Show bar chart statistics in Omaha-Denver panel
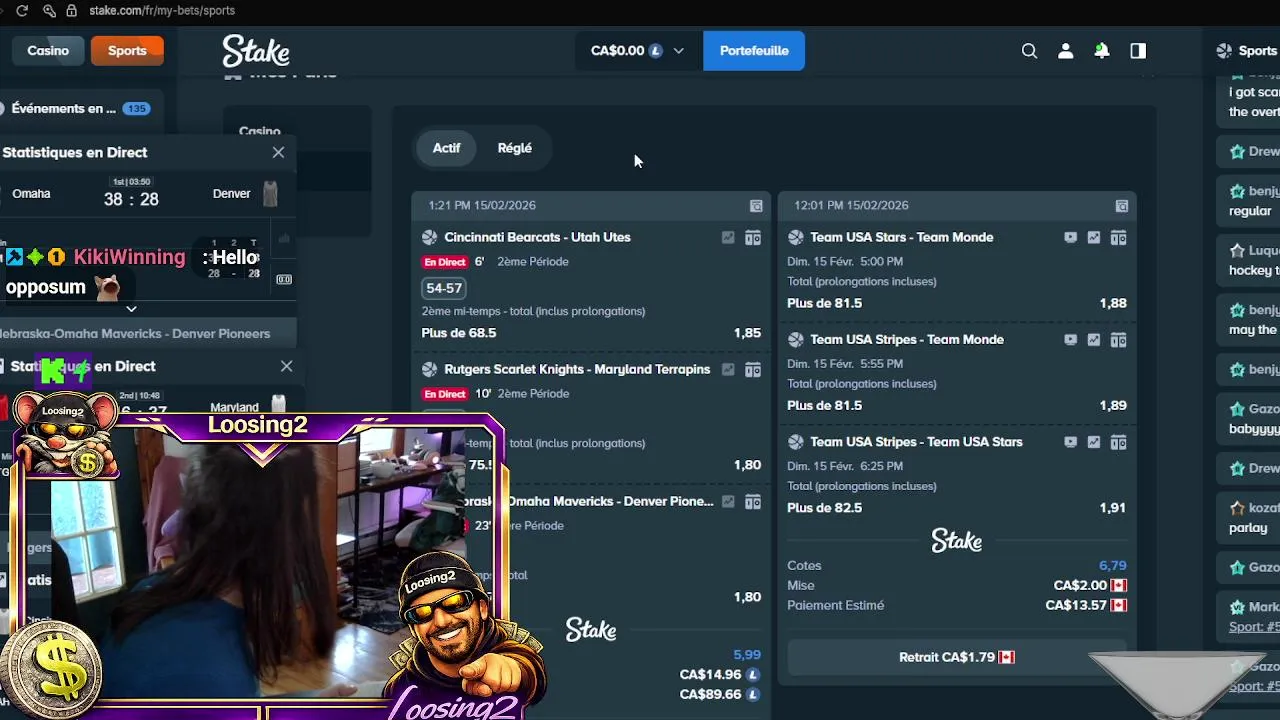1280x720 pixels. 284,239
